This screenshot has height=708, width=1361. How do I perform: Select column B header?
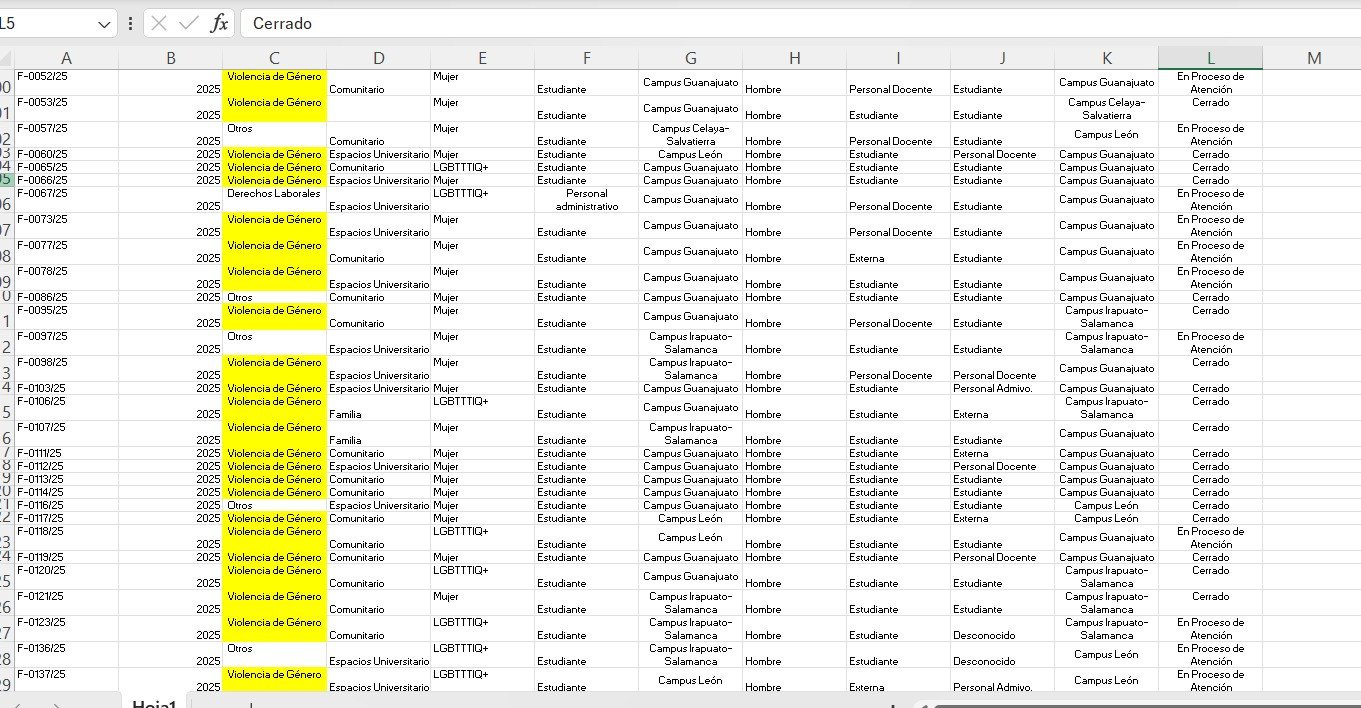tap(170, 58)
